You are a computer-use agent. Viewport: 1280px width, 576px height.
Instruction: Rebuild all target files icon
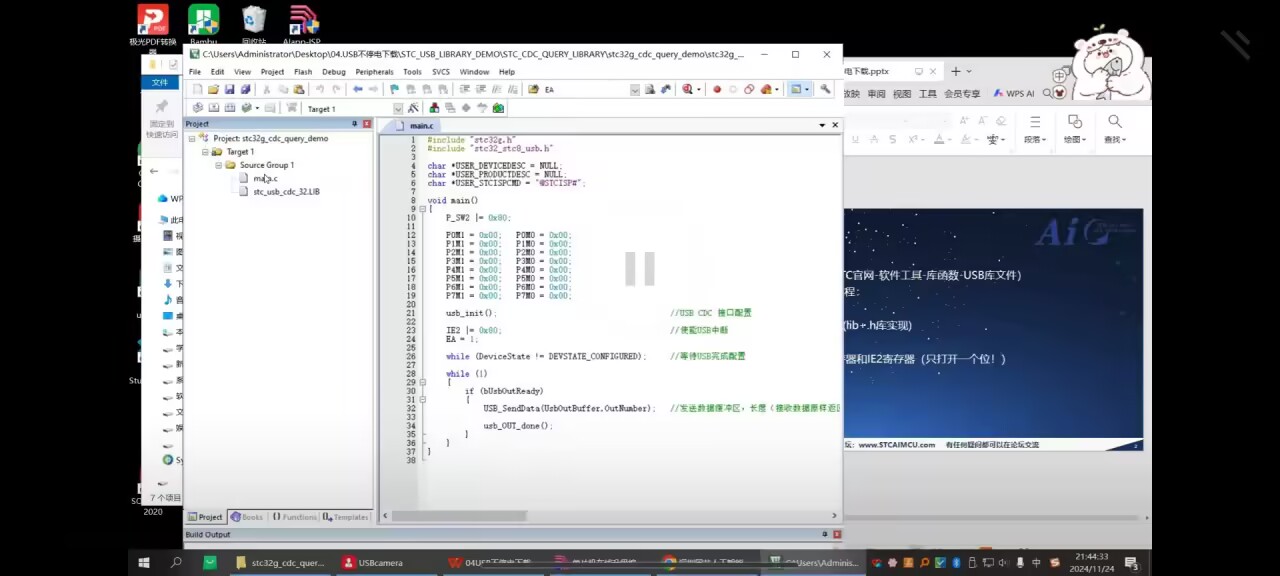[229, 108]
